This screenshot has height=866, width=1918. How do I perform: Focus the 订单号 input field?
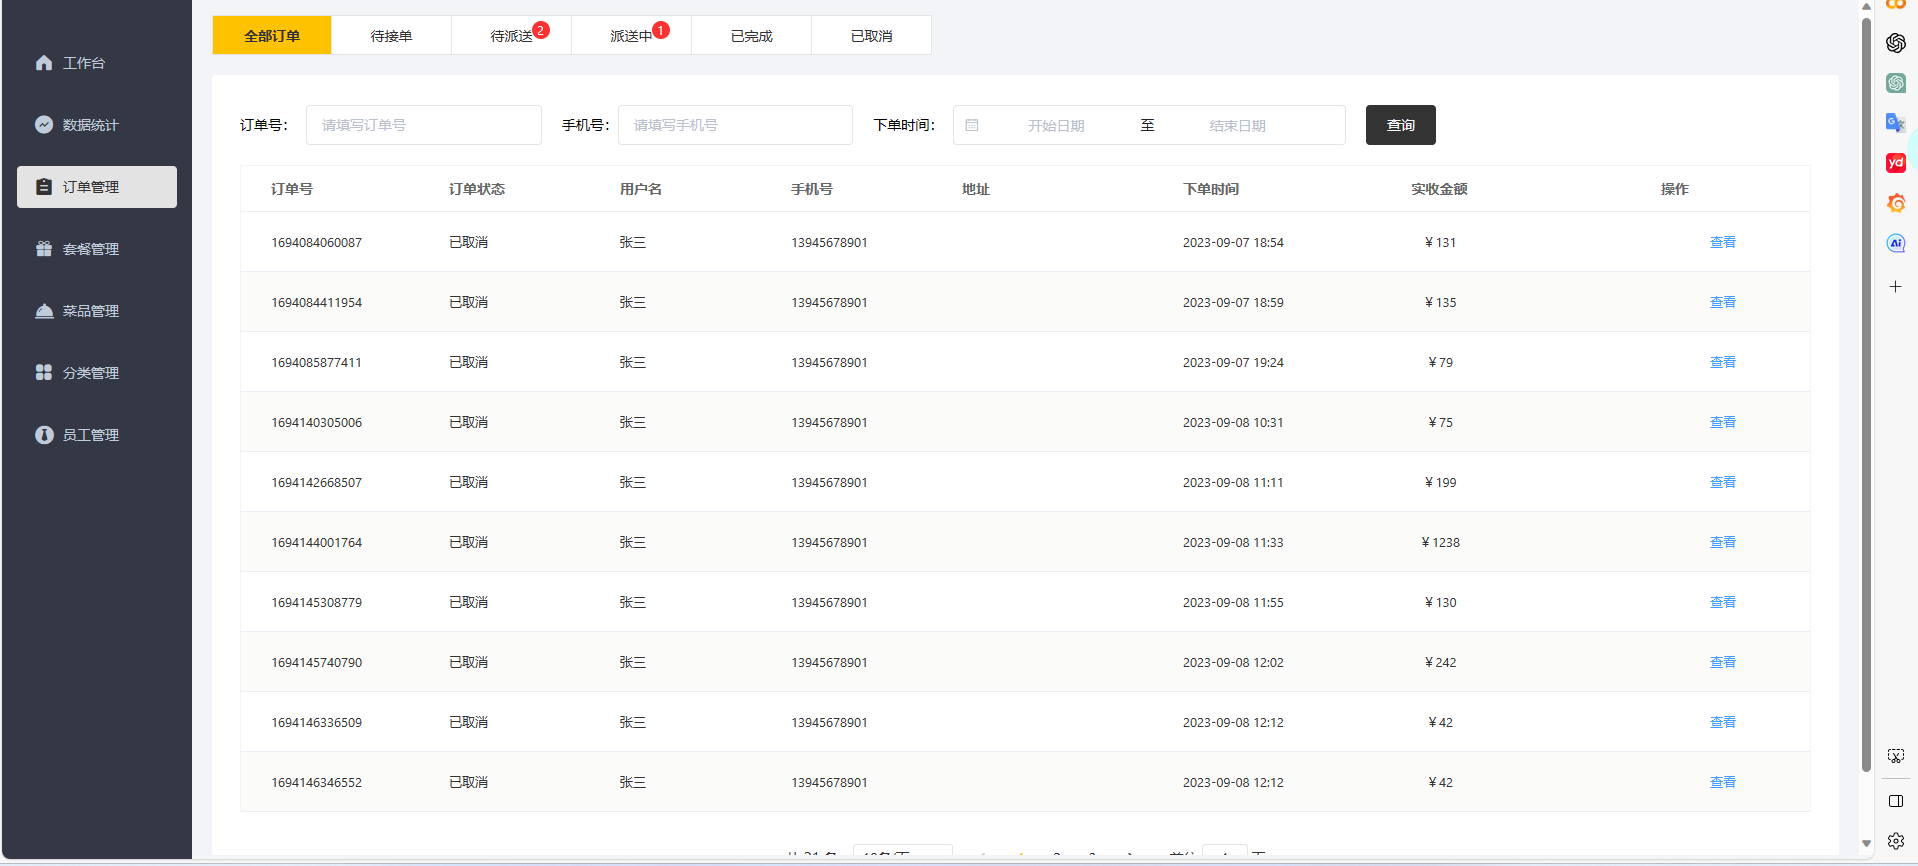coord(423,125)
